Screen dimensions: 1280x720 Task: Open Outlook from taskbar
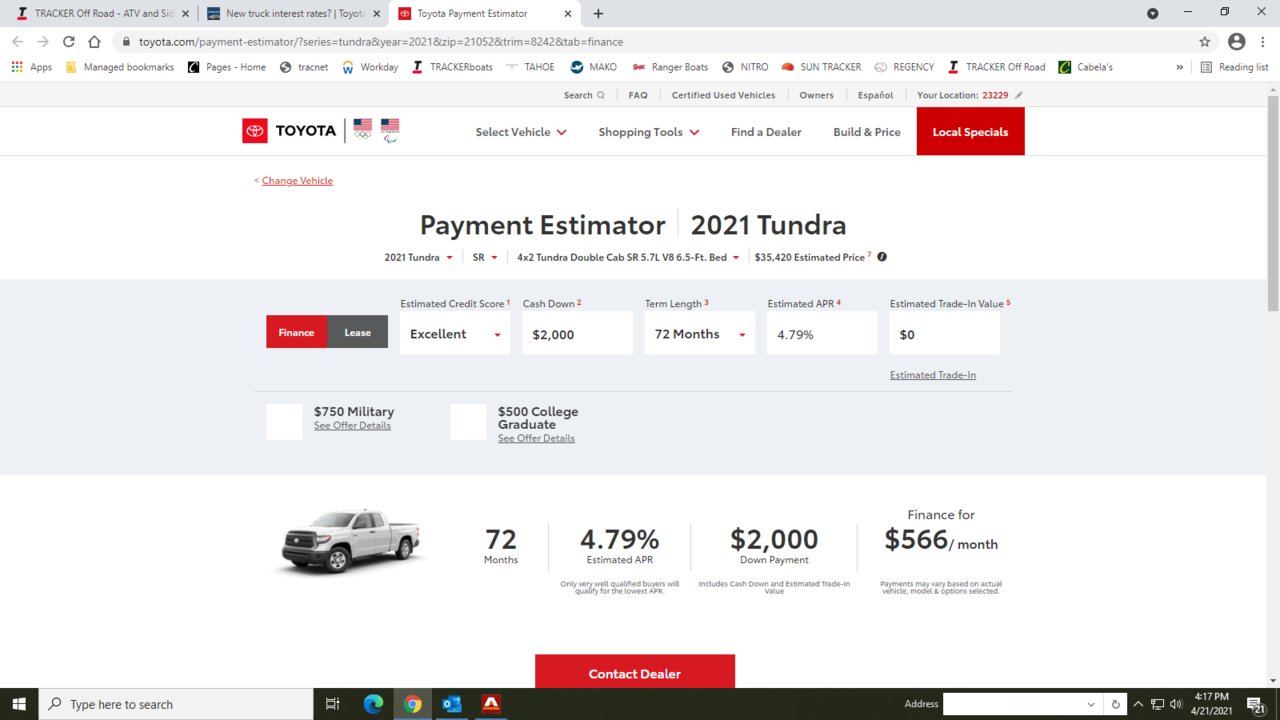click(x=451, y=704)
